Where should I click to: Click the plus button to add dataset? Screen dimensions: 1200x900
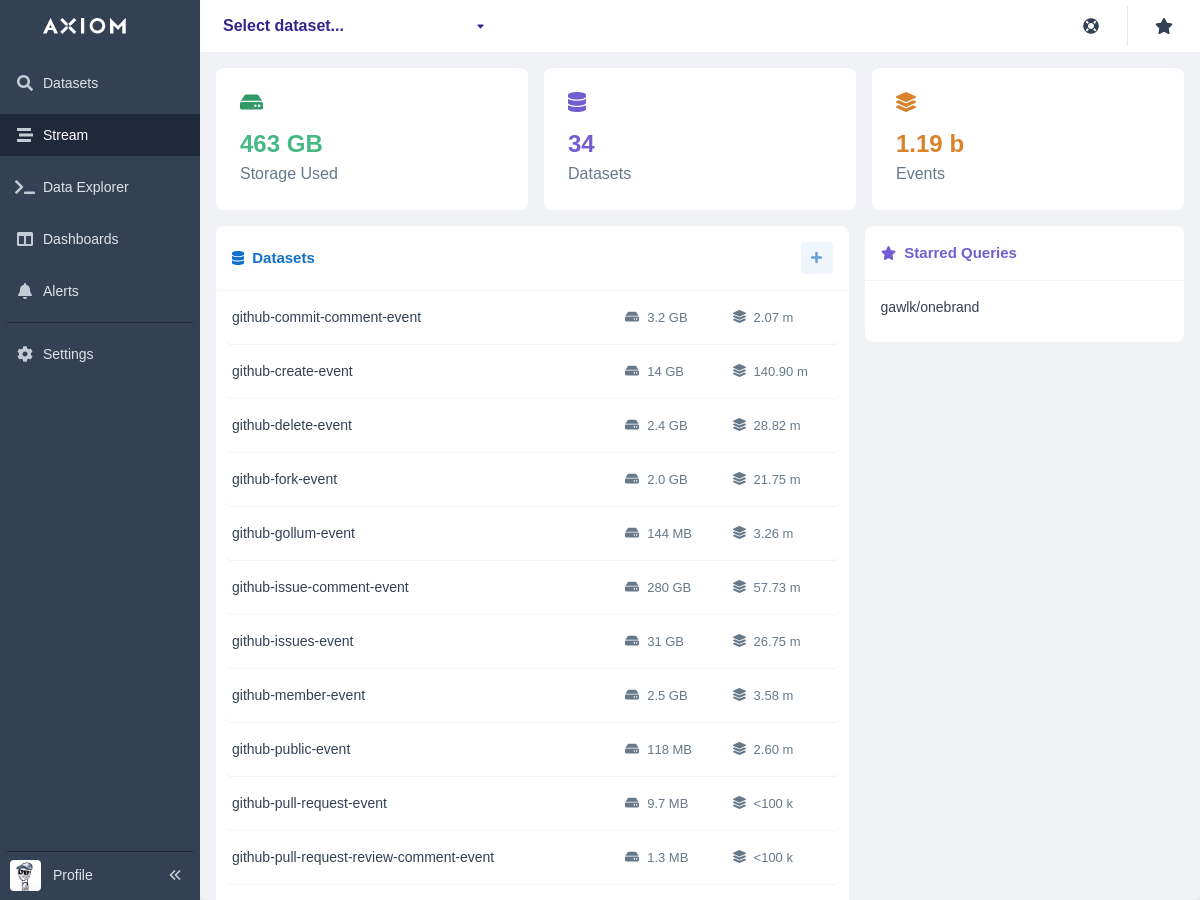tap(816, 258)
